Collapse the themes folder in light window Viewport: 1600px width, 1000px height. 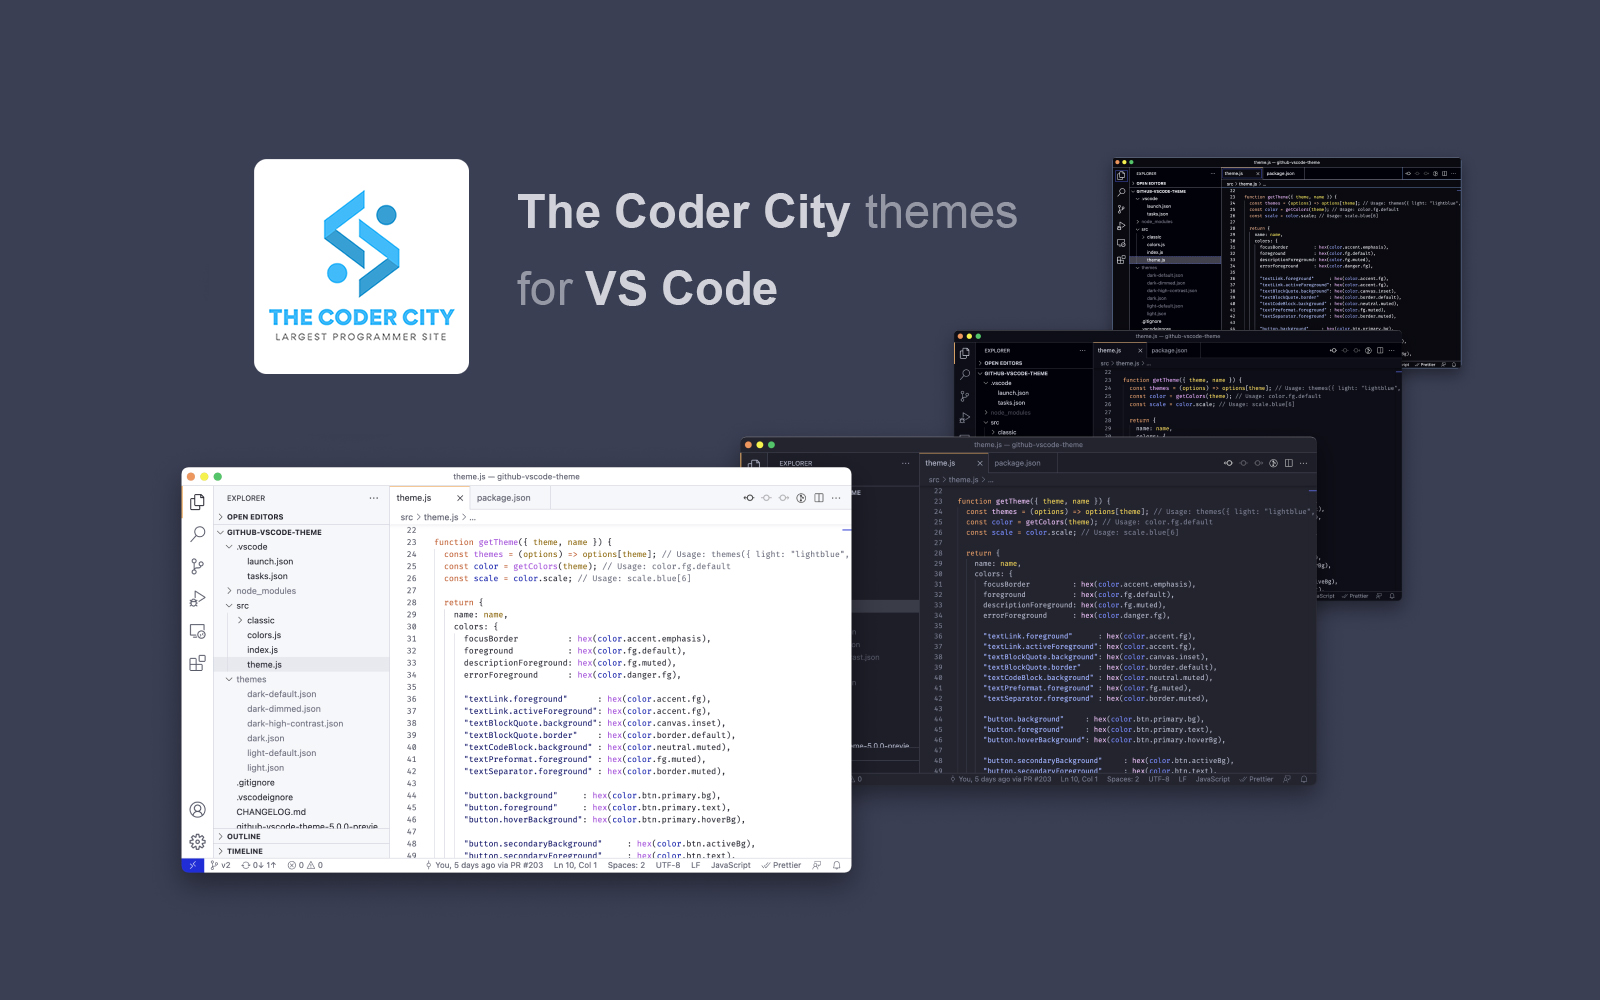tap(302, 679)
